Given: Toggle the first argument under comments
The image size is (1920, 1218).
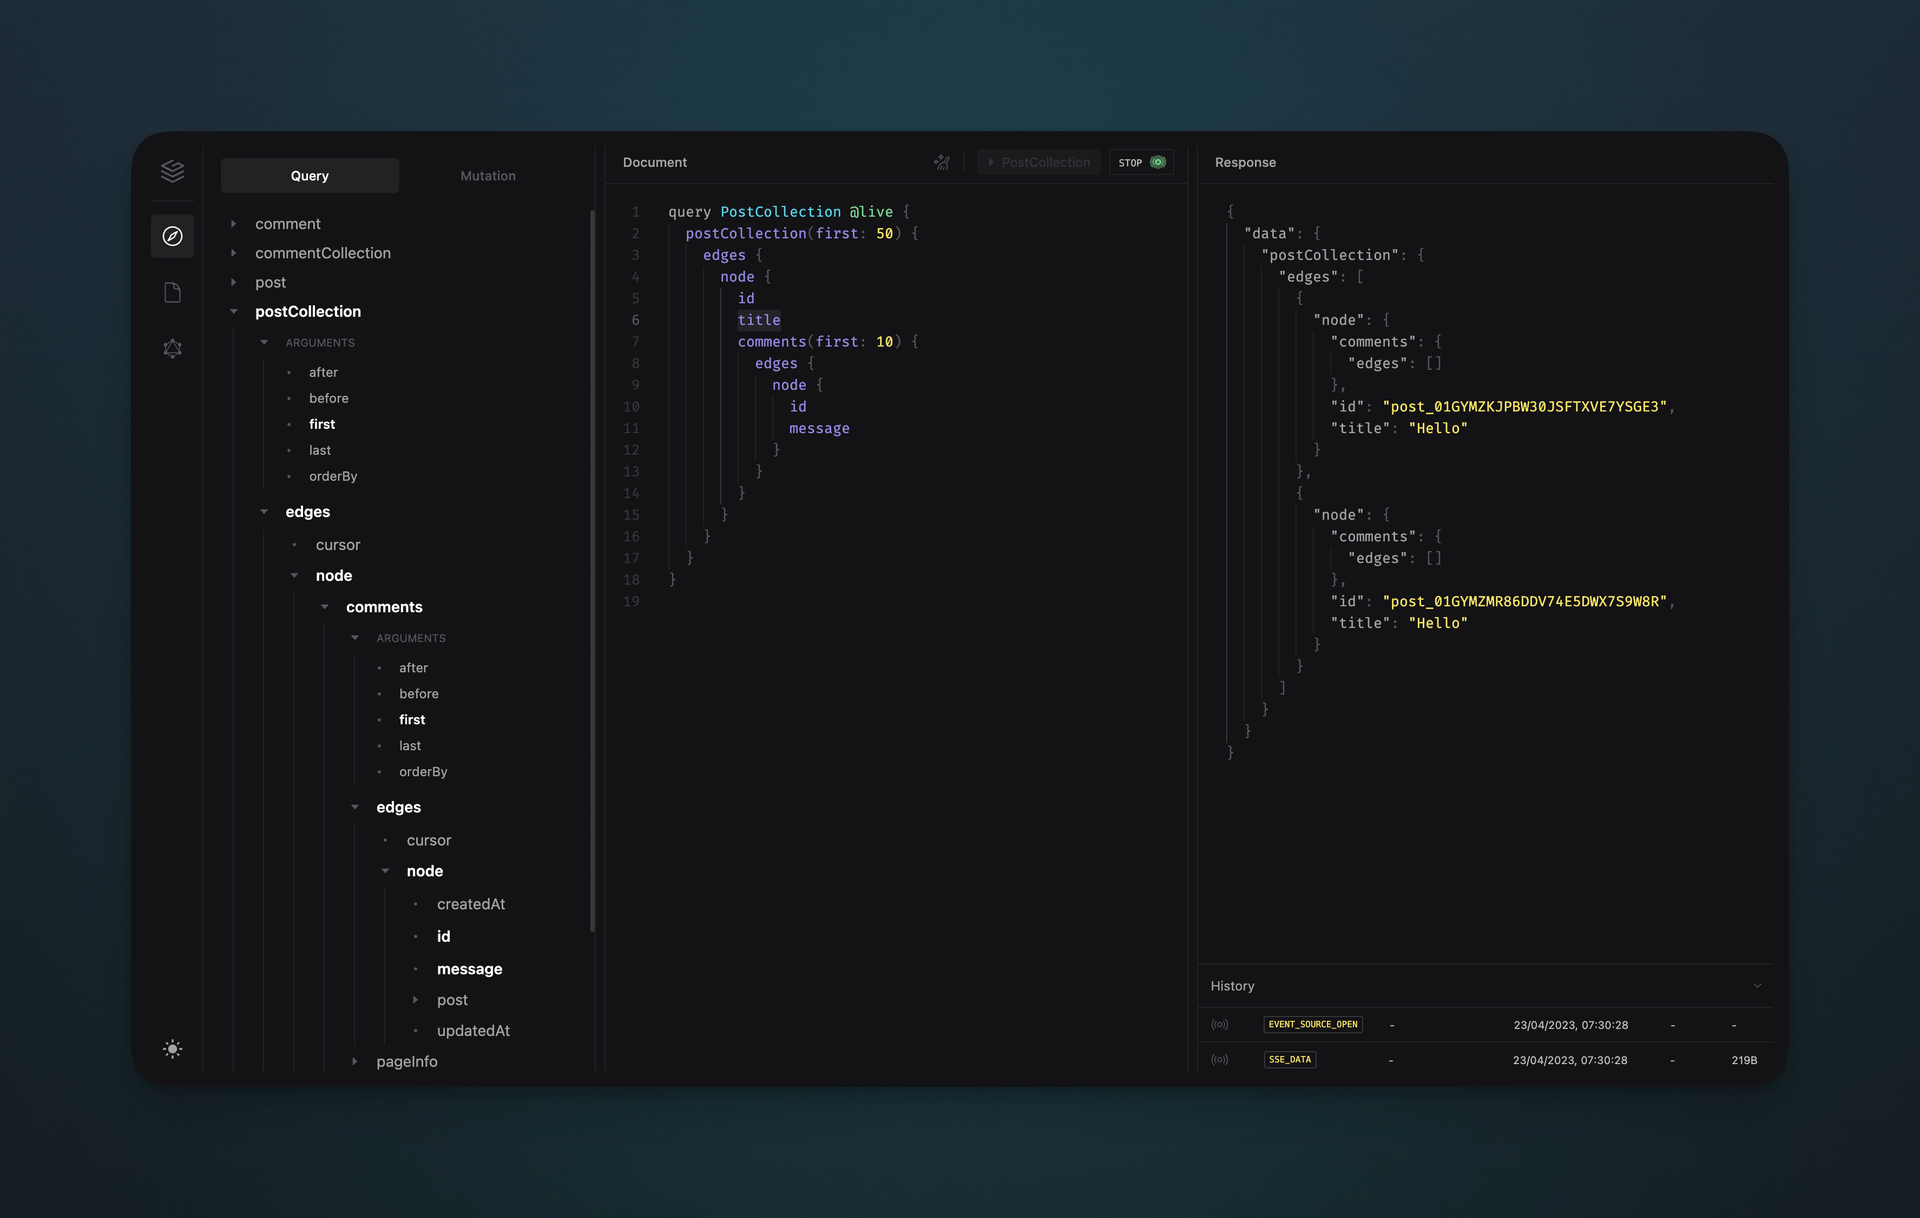Looking at the screenshot, I should 412,720.
